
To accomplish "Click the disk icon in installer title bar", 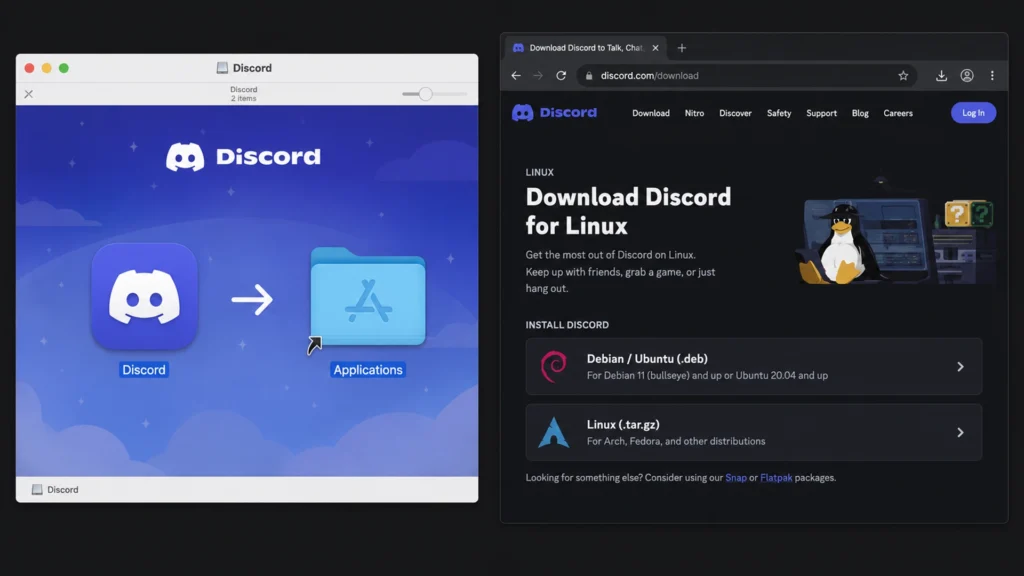I will coord(222,68).
